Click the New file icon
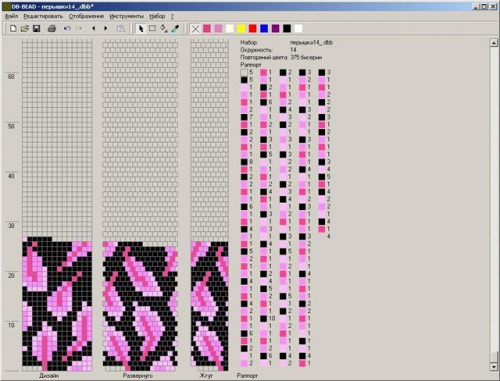500x381 pixels. [13, 29]
